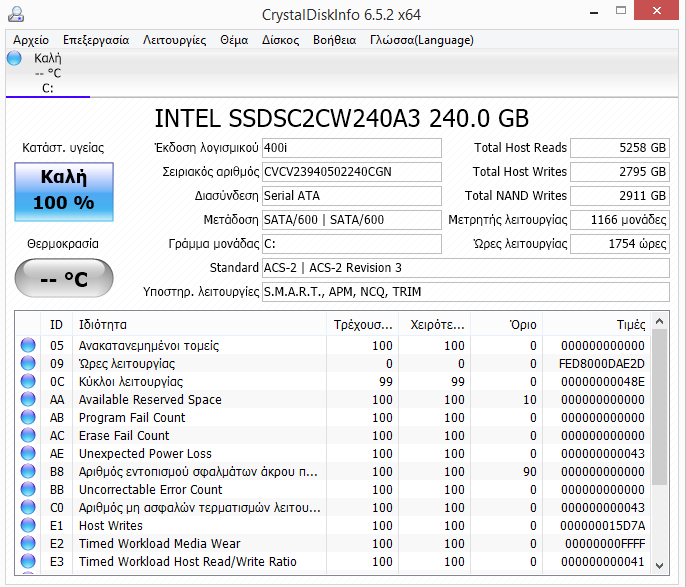Click the drive letter field showing C:
This screenshot has width=686, height=587.
pos(352,244)
